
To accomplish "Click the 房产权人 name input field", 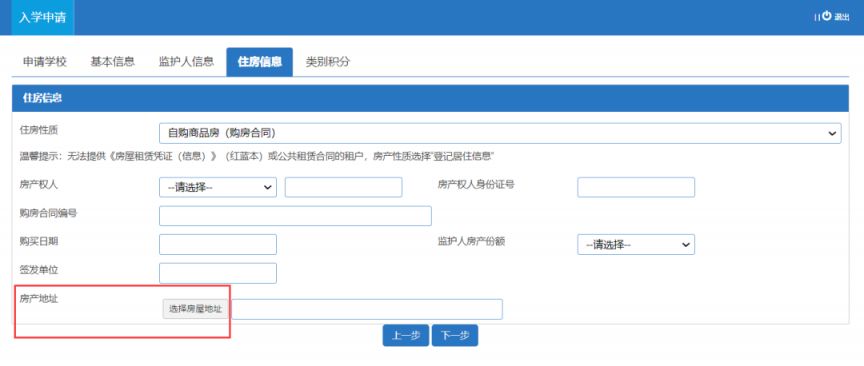I will [343, 187].
